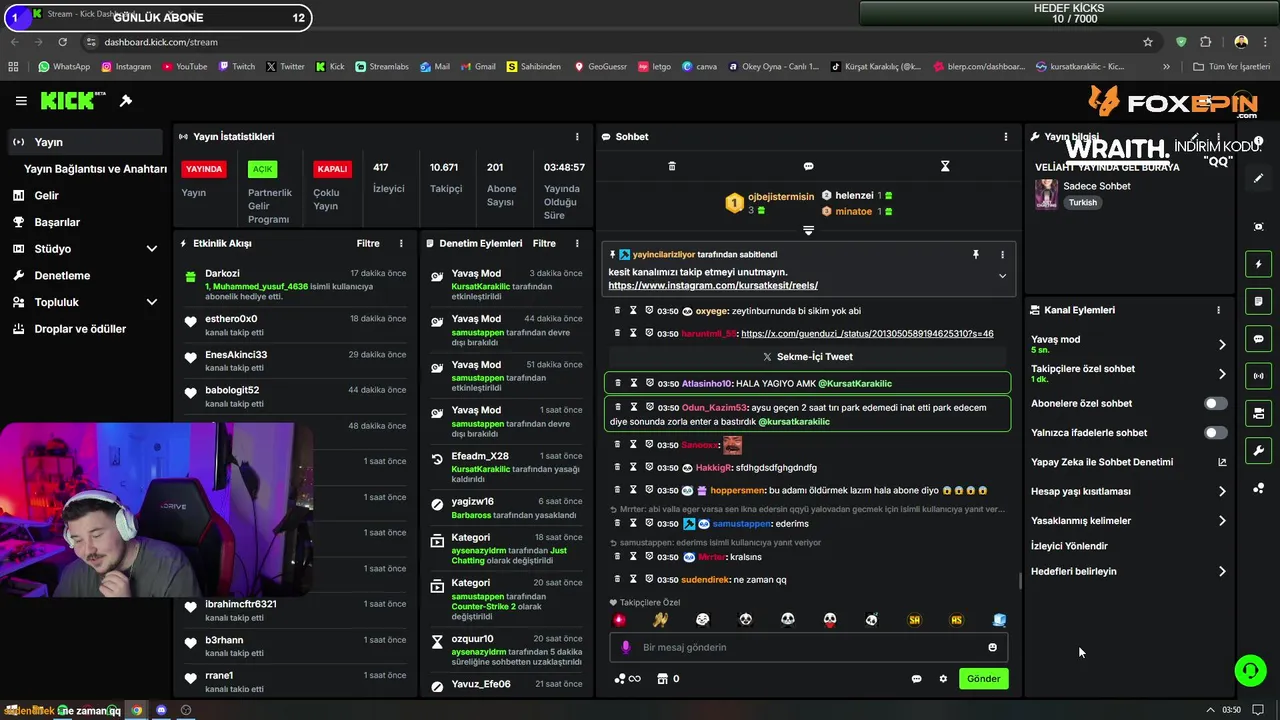Open Yayın Bağlantısı ve Anahtarı
The image size is (1280, 720).
[x=95, y=169]
